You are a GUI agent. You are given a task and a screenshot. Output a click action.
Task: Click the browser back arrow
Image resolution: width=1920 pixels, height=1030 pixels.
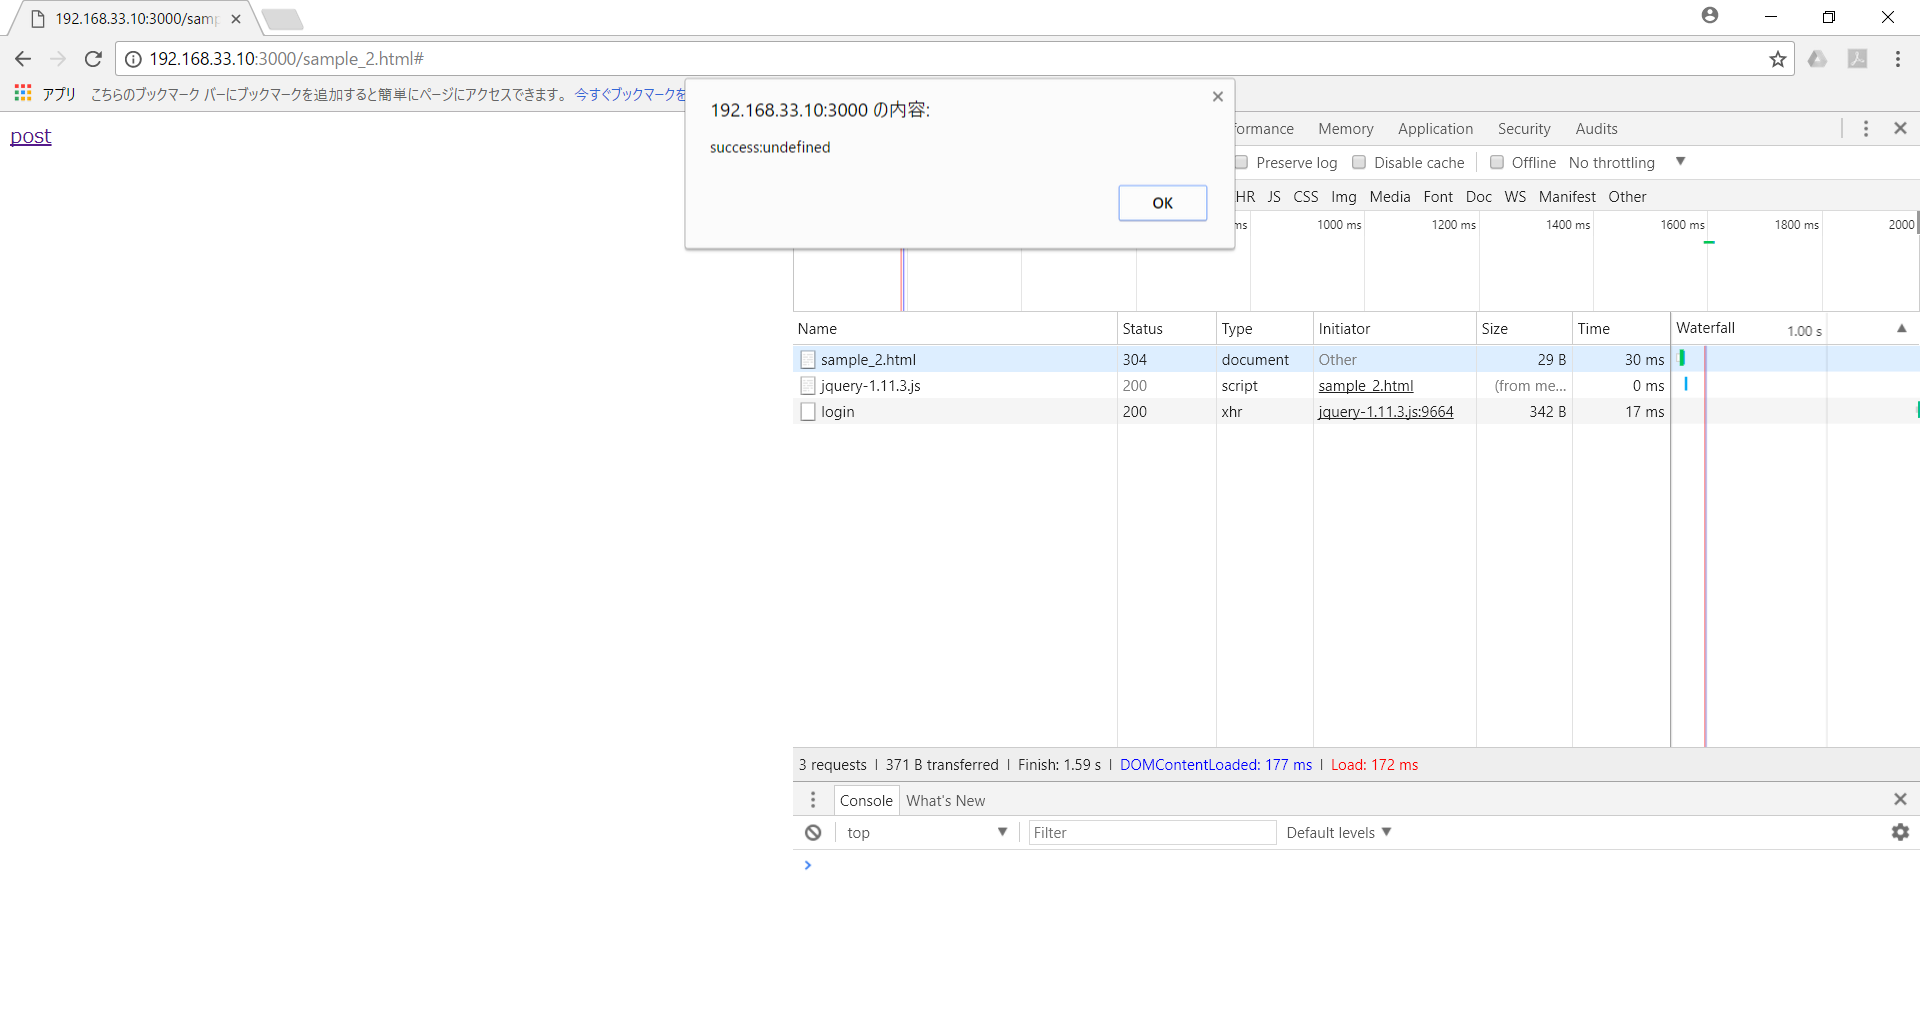(x=23, y=59)
